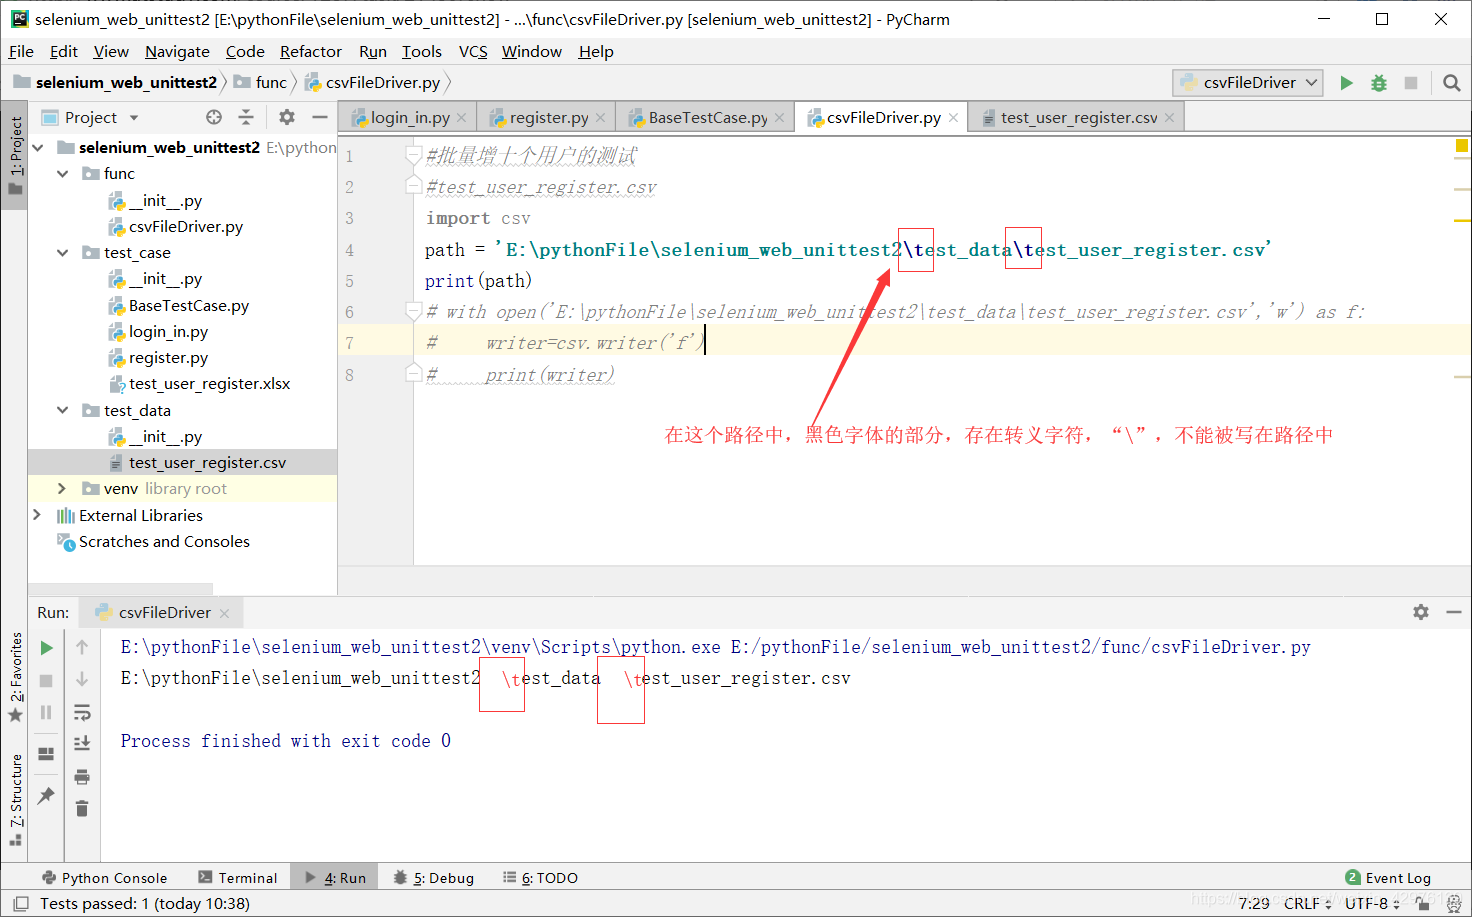Collapse the func folder
Viewport: 1472px width, 917px height.
(x=62, y=173)
